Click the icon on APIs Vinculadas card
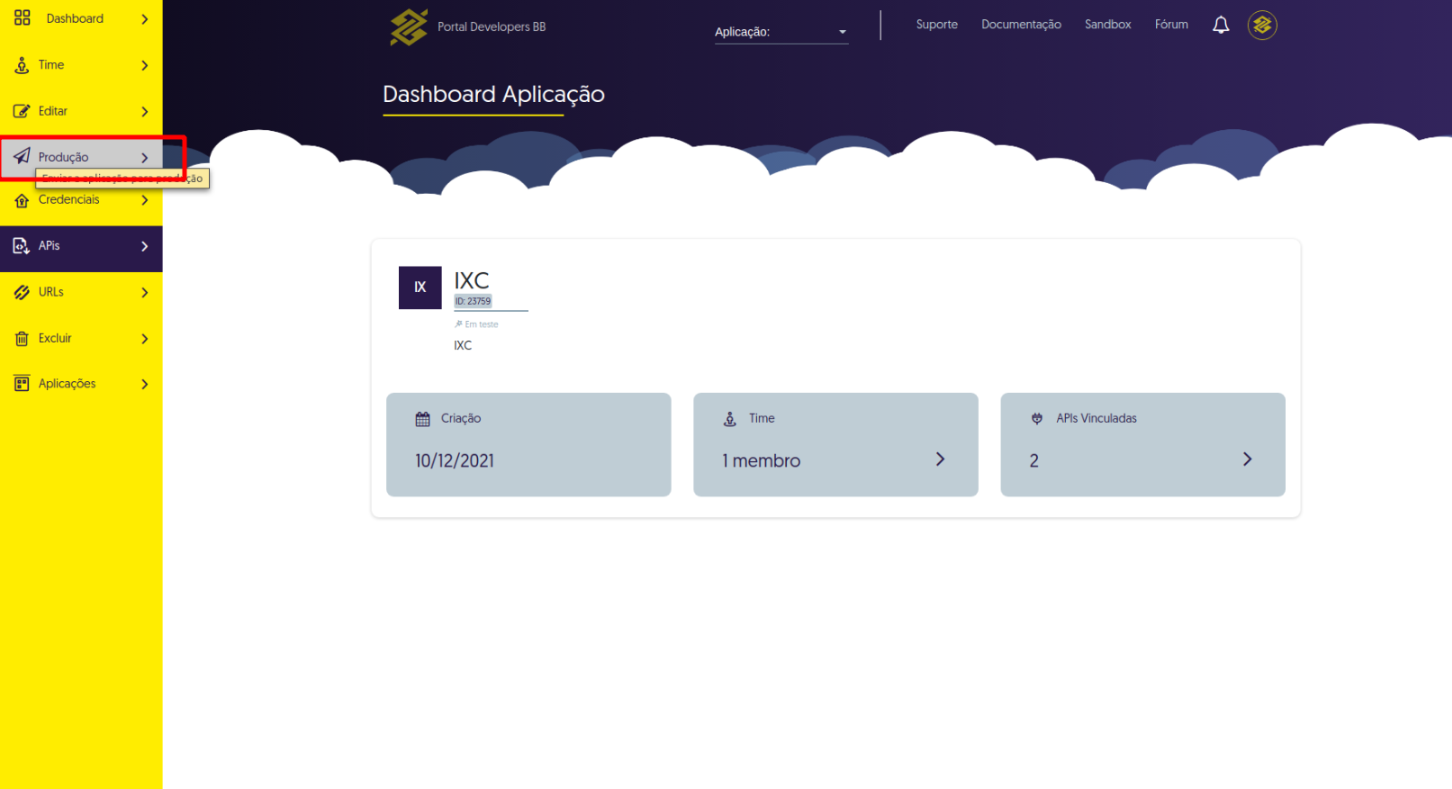The height and width of the screenshot is (789, 1452). (x=1037, y=419)
